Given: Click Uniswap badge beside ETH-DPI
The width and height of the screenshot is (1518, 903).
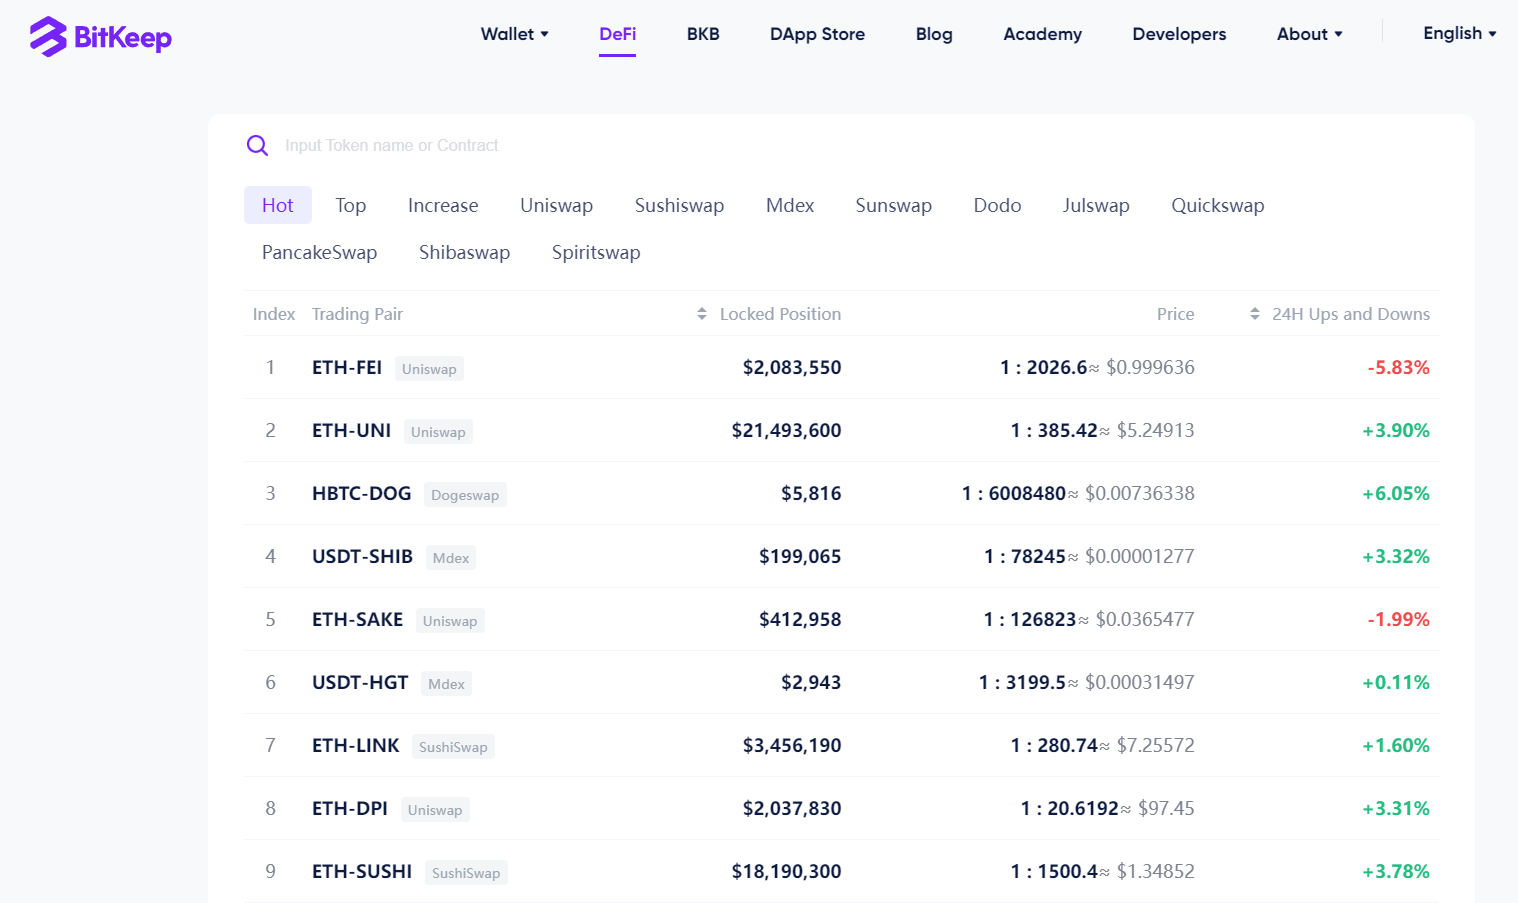Looking at the screenshot, I should click(x=435, y=810).
